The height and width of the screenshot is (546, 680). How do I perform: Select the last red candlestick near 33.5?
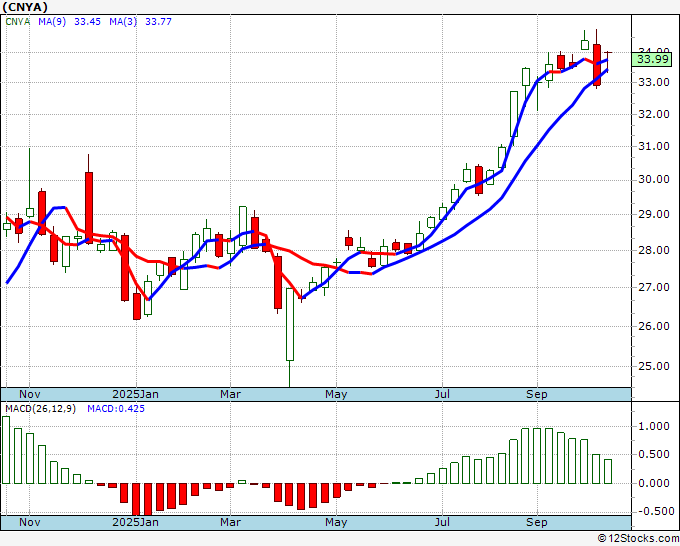tap(597, 65)
